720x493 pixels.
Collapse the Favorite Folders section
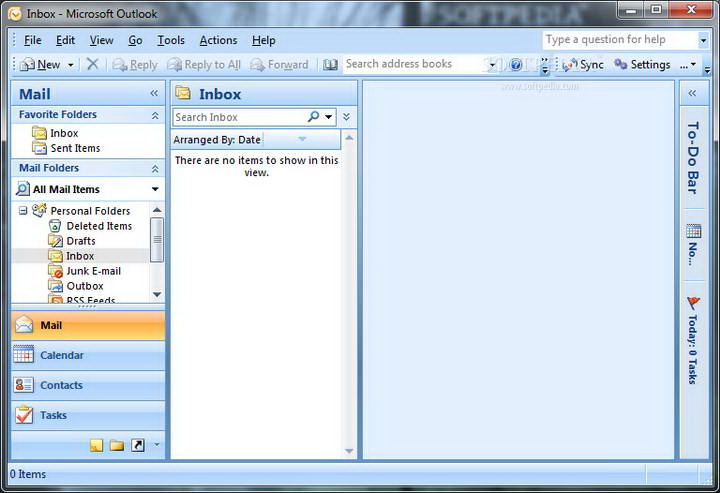[155, 115]
